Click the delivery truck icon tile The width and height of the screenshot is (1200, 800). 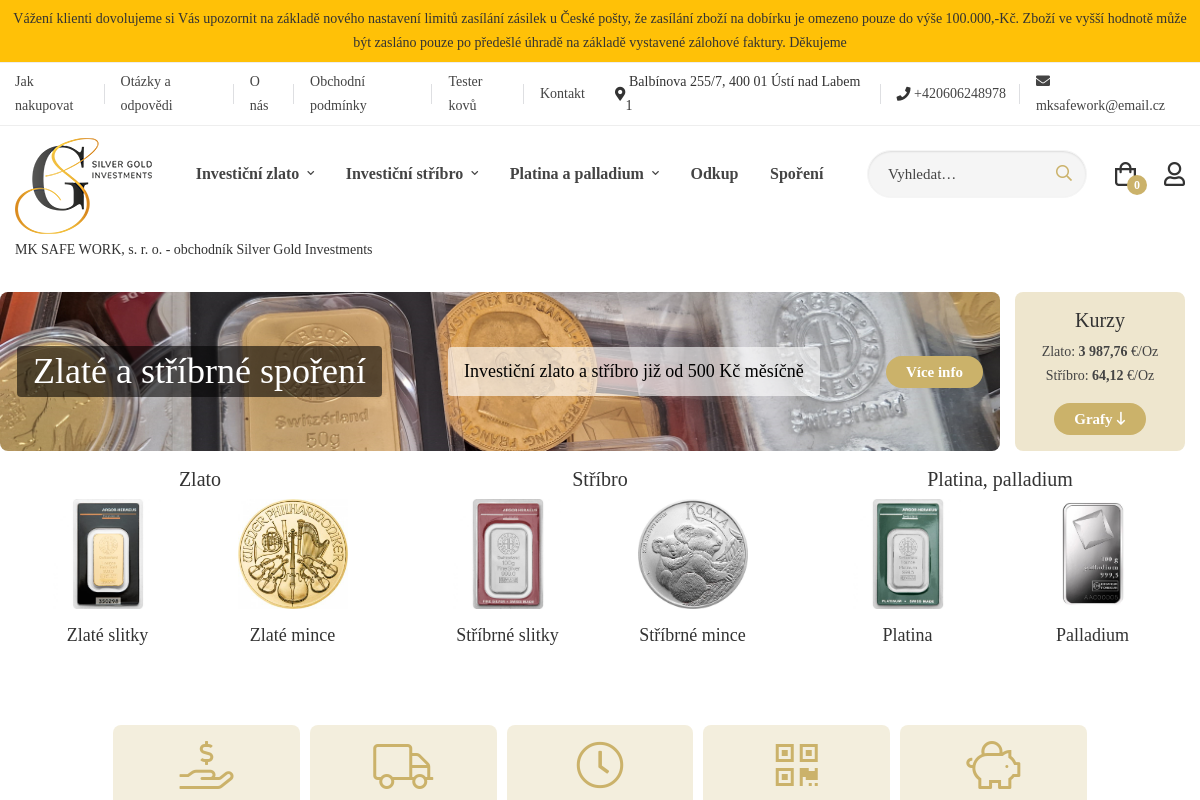403,762
